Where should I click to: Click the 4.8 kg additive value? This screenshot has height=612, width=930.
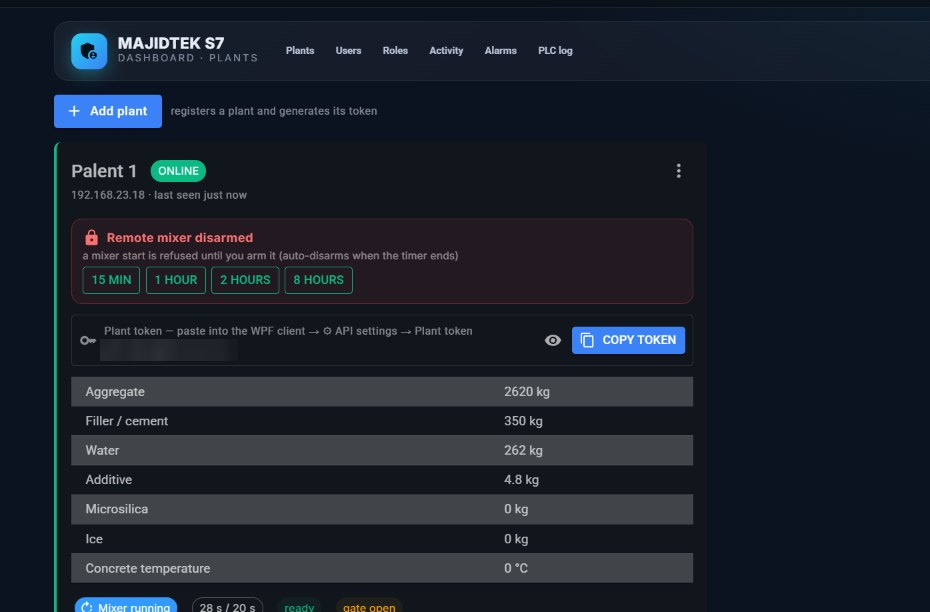[x=521, y=480]
